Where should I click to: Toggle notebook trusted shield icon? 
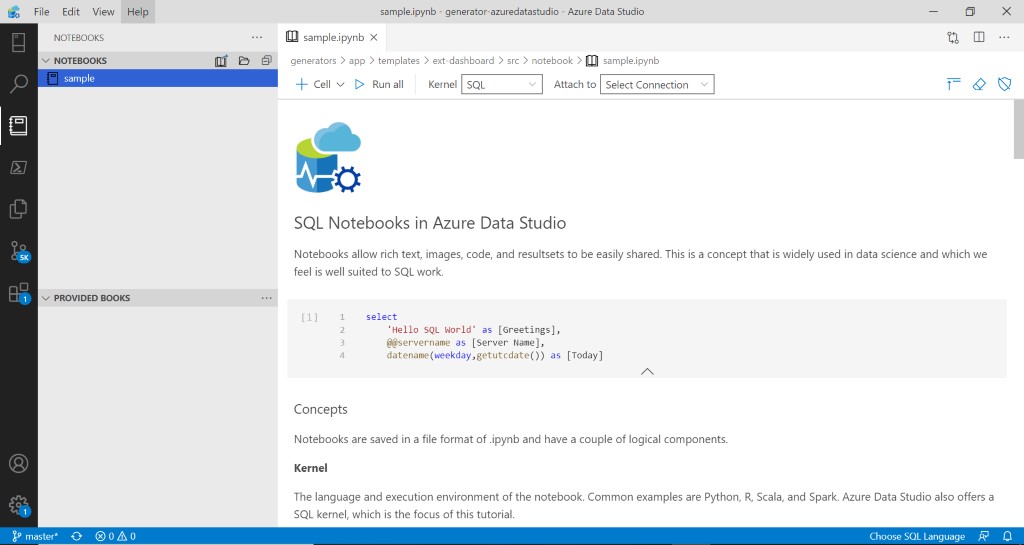(x=1004, y=84)
